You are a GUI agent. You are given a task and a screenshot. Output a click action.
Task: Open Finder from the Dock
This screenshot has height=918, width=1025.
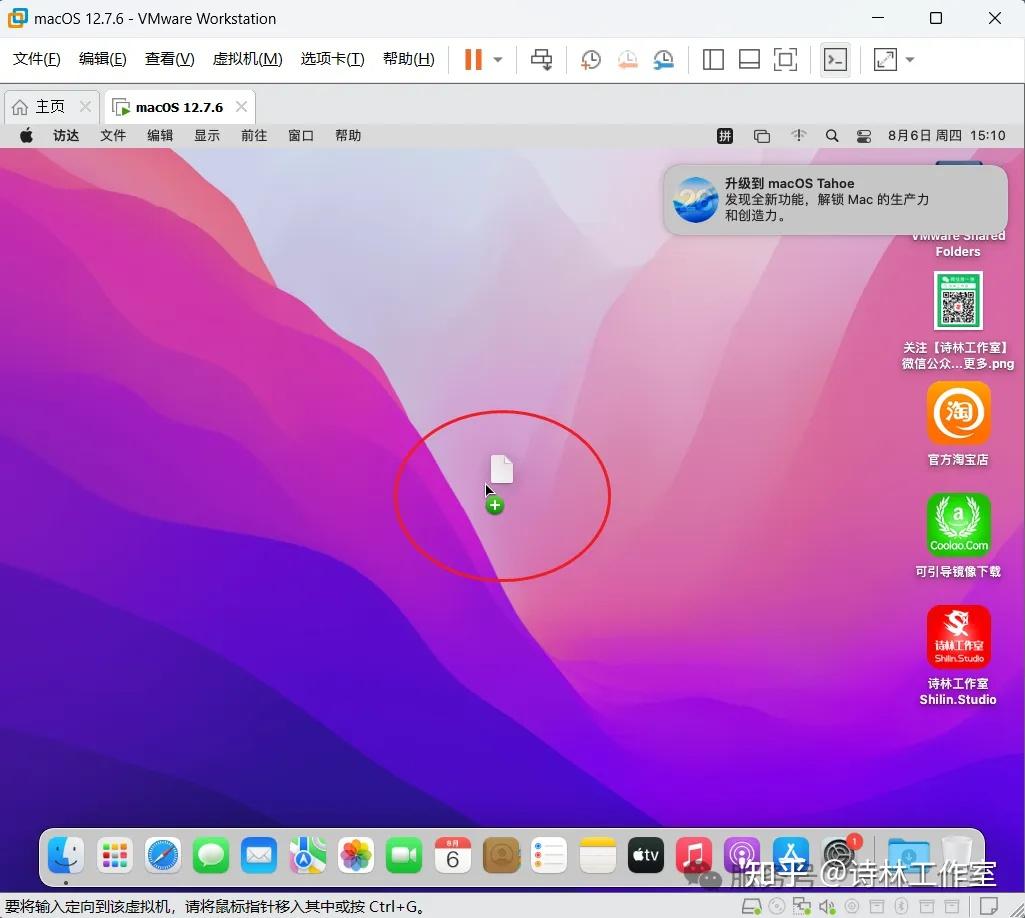click(x=66, y=855)
